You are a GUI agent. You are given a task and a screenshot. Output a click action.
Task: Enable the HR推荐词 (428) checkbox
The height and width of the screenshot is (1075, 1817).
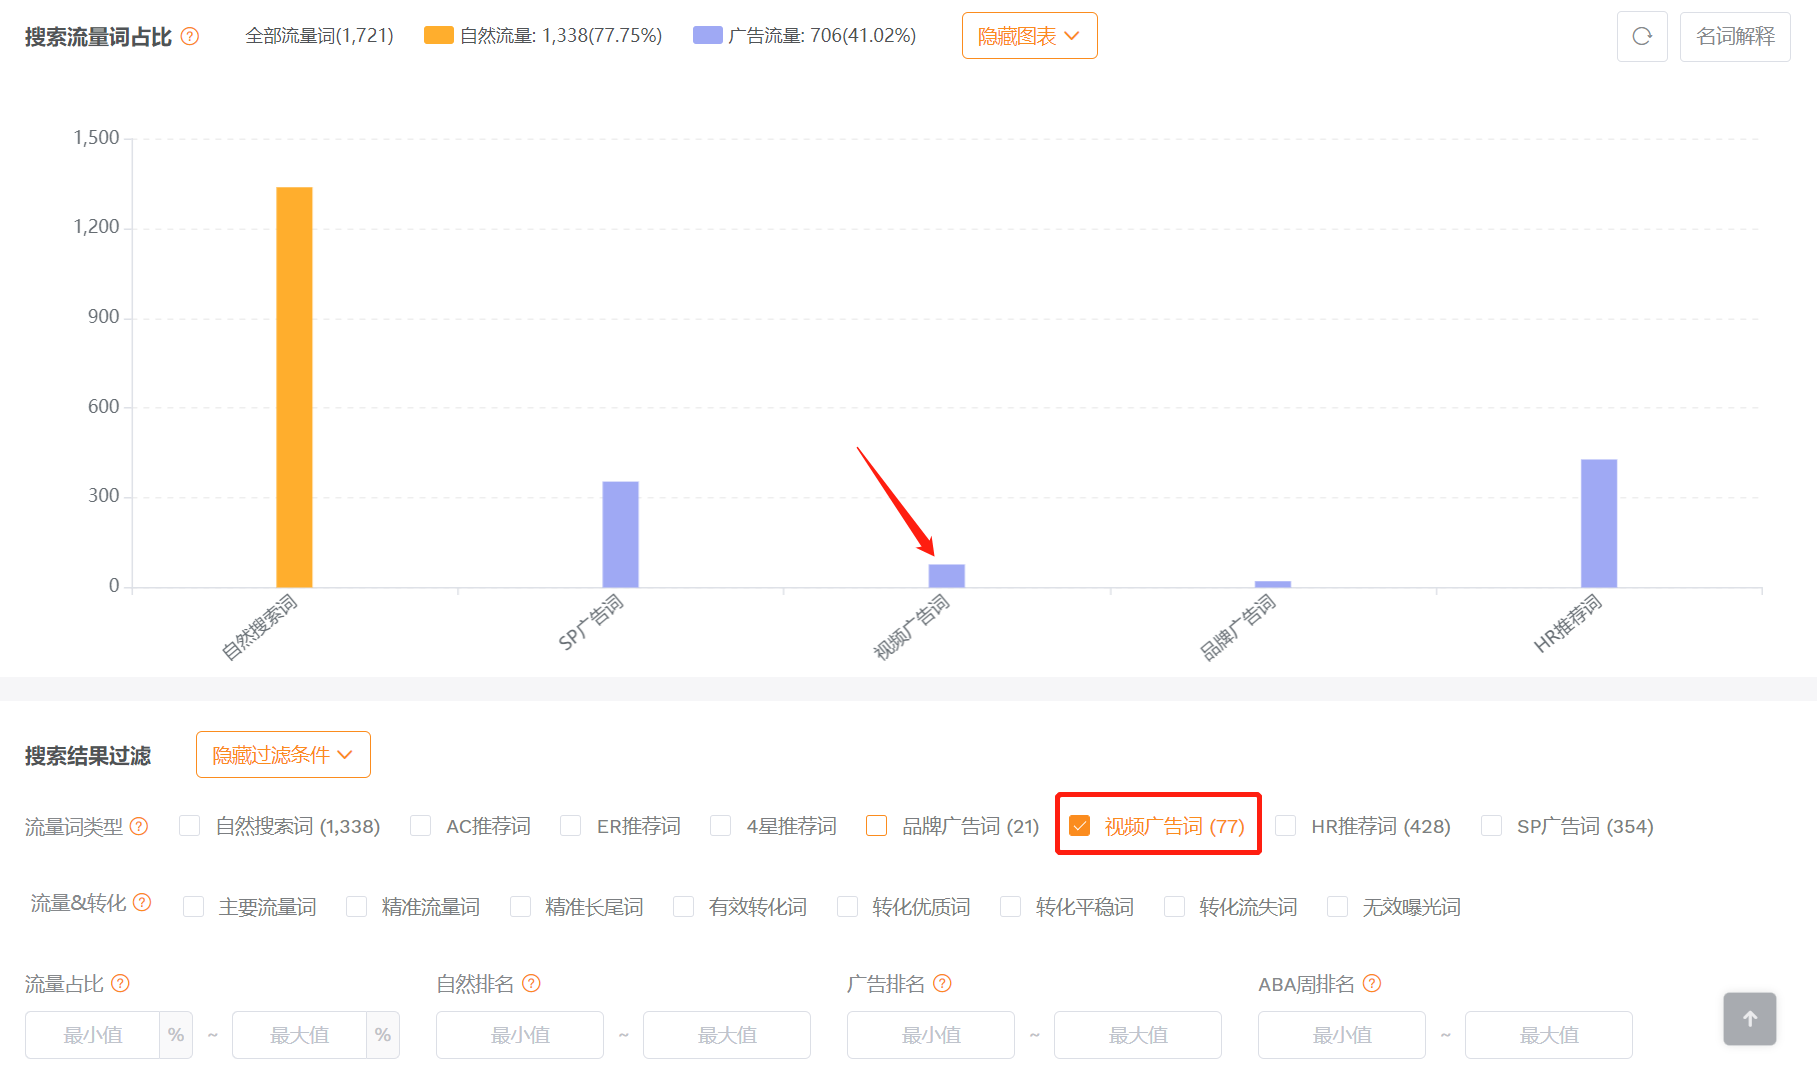point(1286,826)
